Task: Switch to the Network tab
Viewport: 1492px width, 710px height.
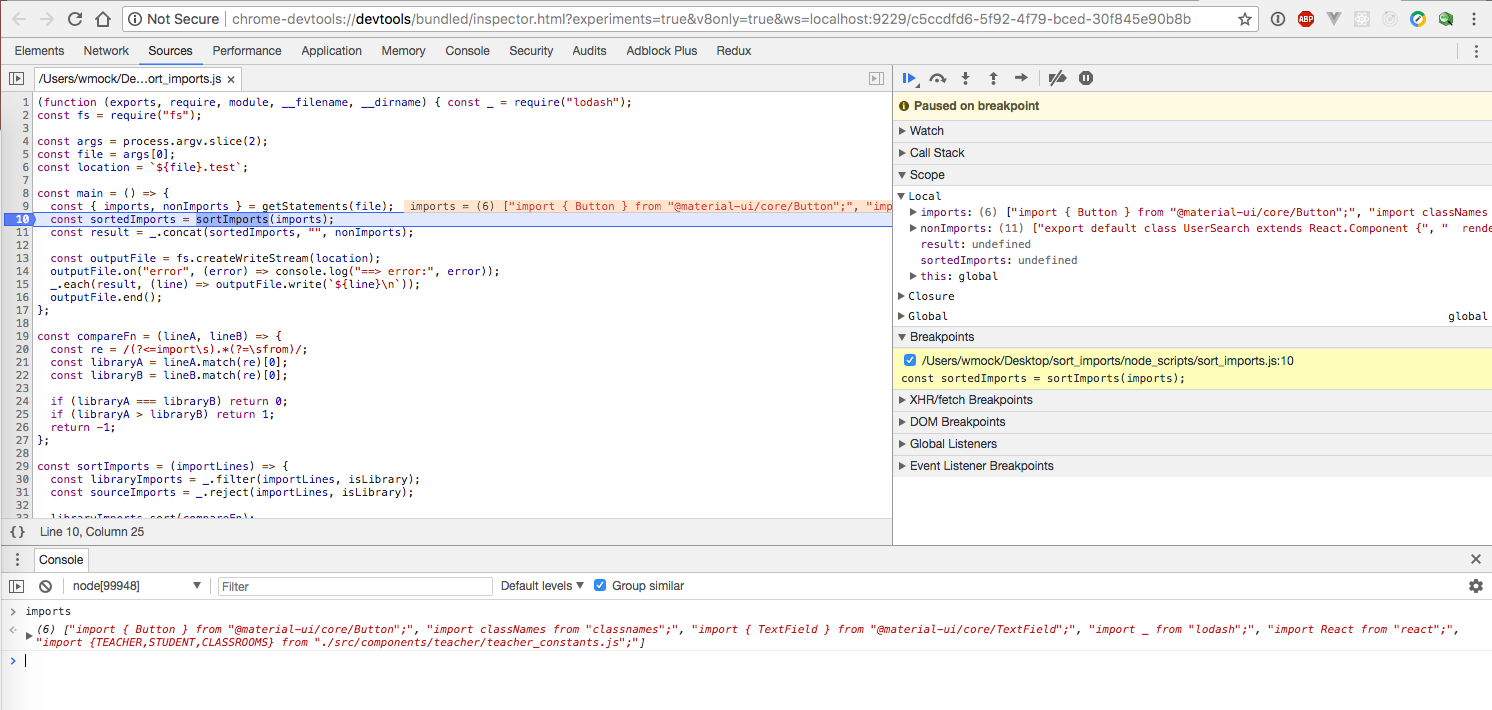Action: pos(106,51)
